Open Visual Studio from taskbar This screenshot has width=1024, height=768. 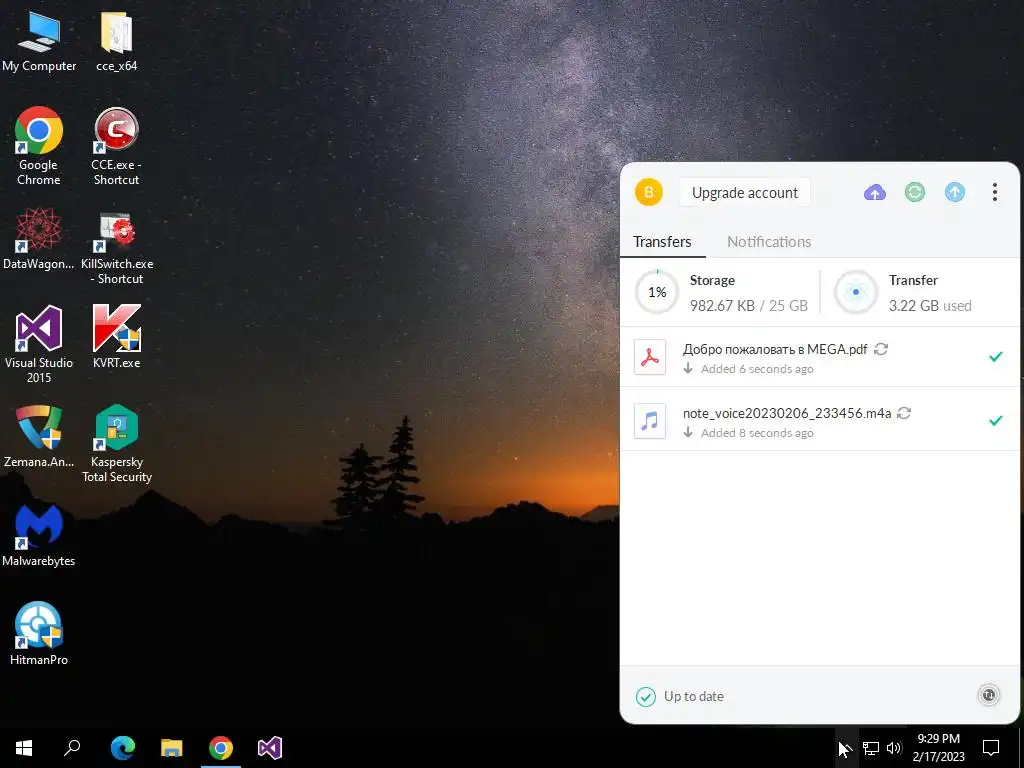(x=270, y=748)
